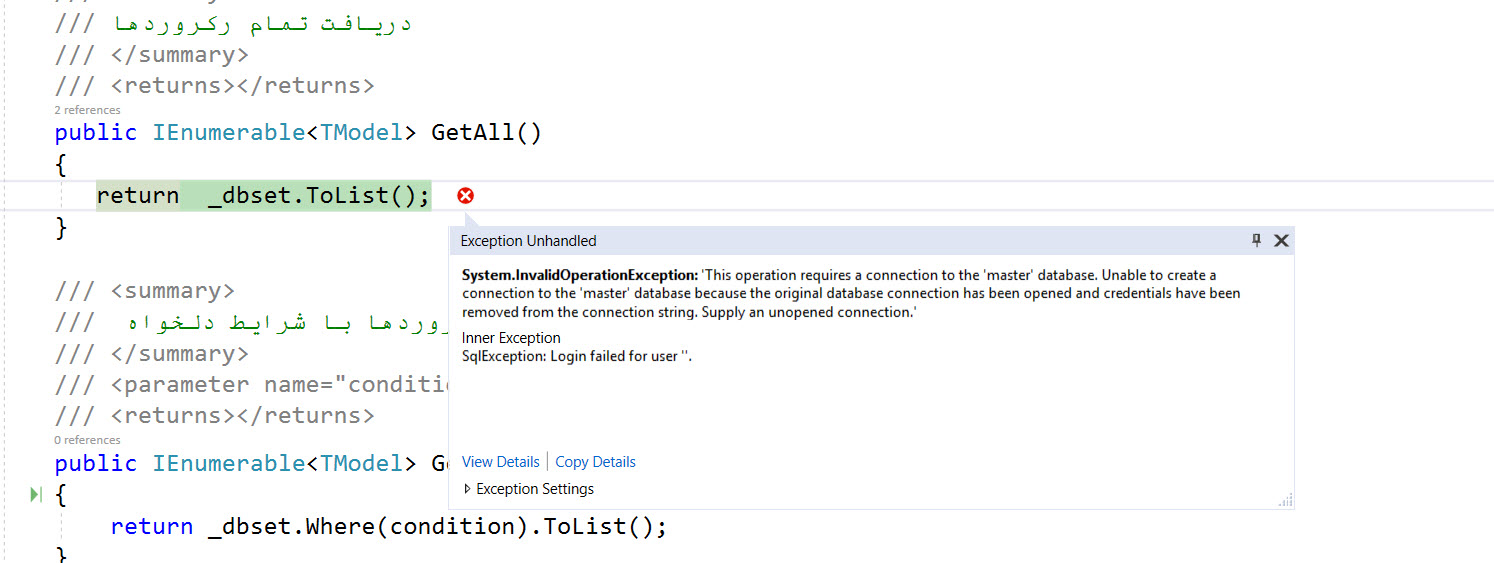Click the highlighted return _dbset.ToList() statement

tap(263, 196)
